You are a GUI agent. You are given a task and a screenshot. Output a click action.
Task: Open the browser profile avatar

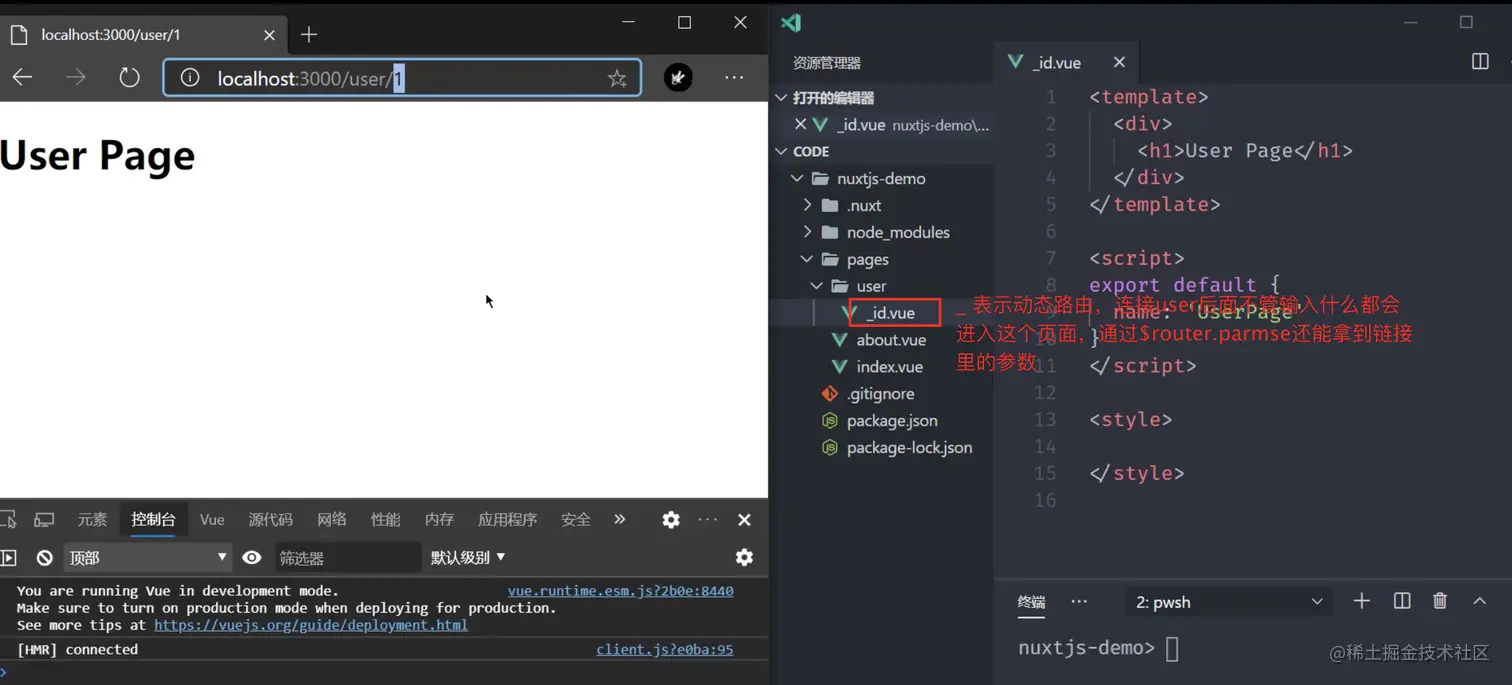pos(678,77)
